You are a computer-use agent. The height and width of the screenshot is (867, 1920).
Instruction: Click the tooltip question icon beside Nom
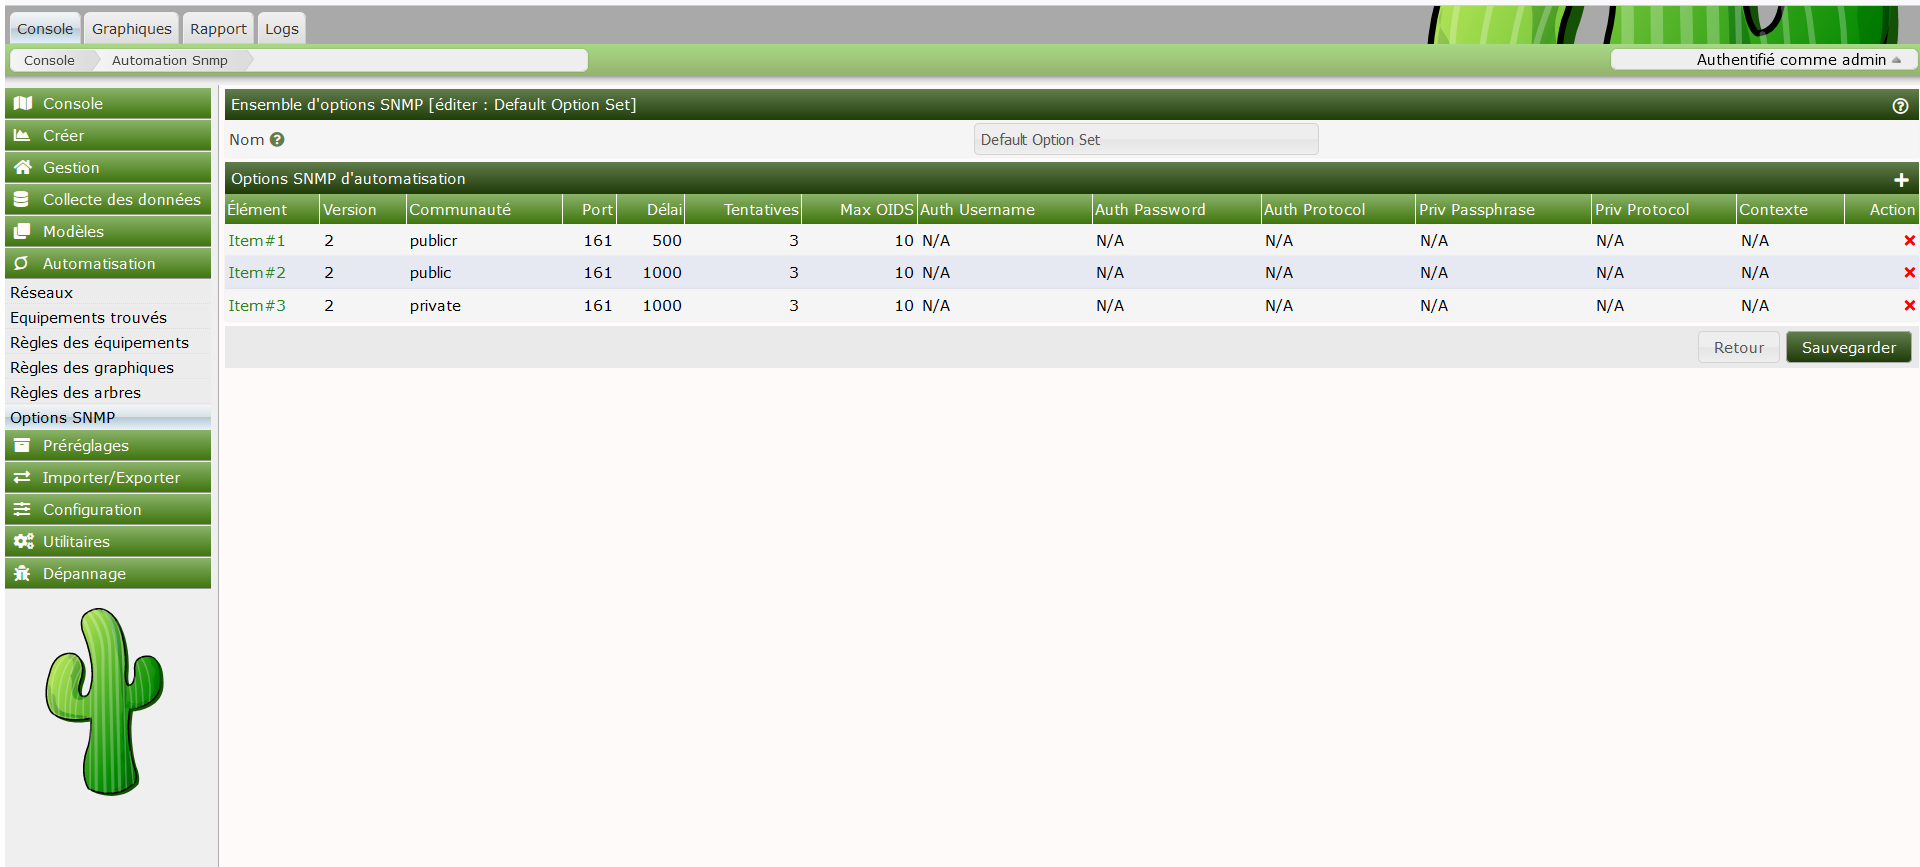277,140
